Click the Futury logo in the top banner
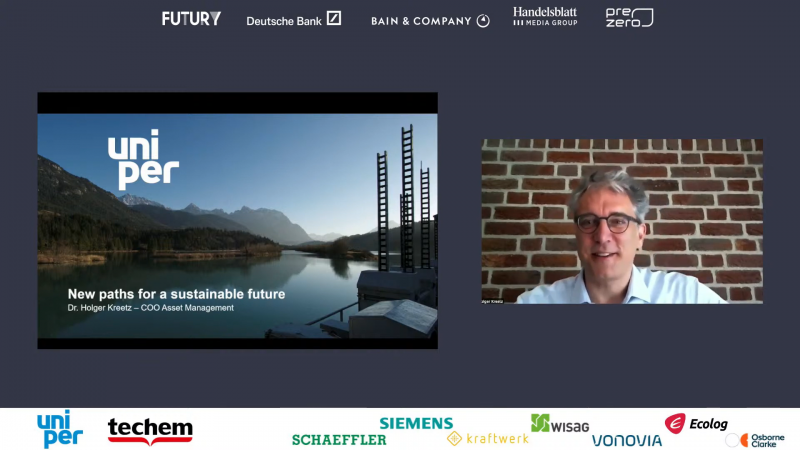This screenshot has height=450, width=800. click(x=191, y=19)
